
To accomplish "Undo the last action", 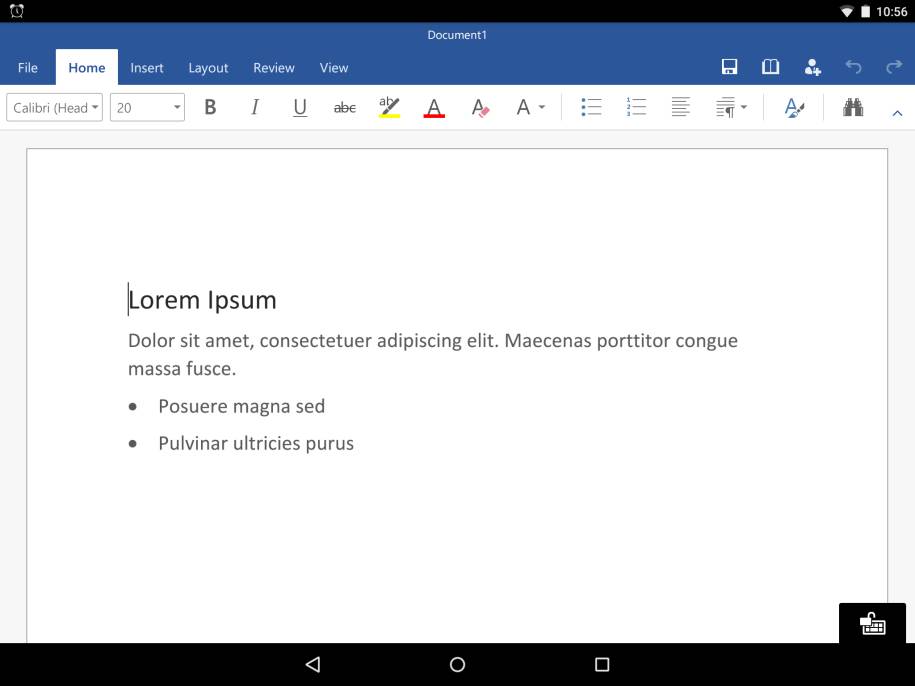I will click(853, 67).
